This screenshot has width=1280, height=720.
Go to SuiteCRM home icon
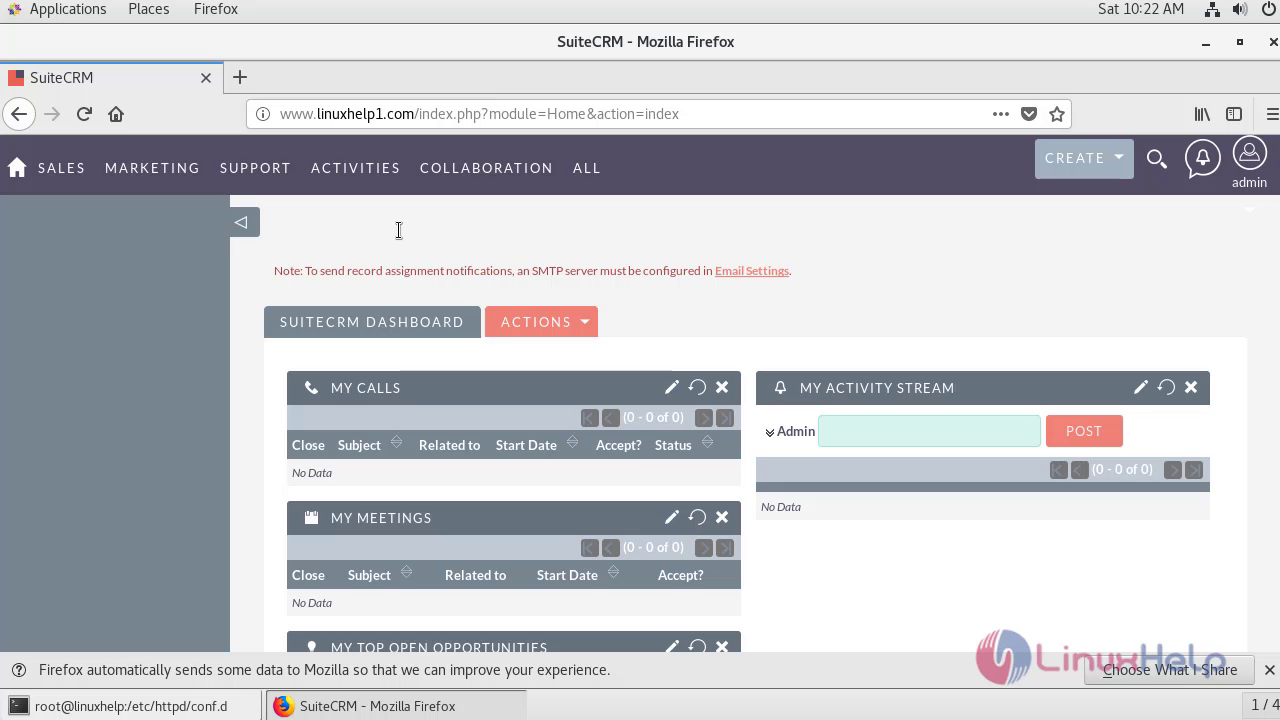click(x=17, y=168)
